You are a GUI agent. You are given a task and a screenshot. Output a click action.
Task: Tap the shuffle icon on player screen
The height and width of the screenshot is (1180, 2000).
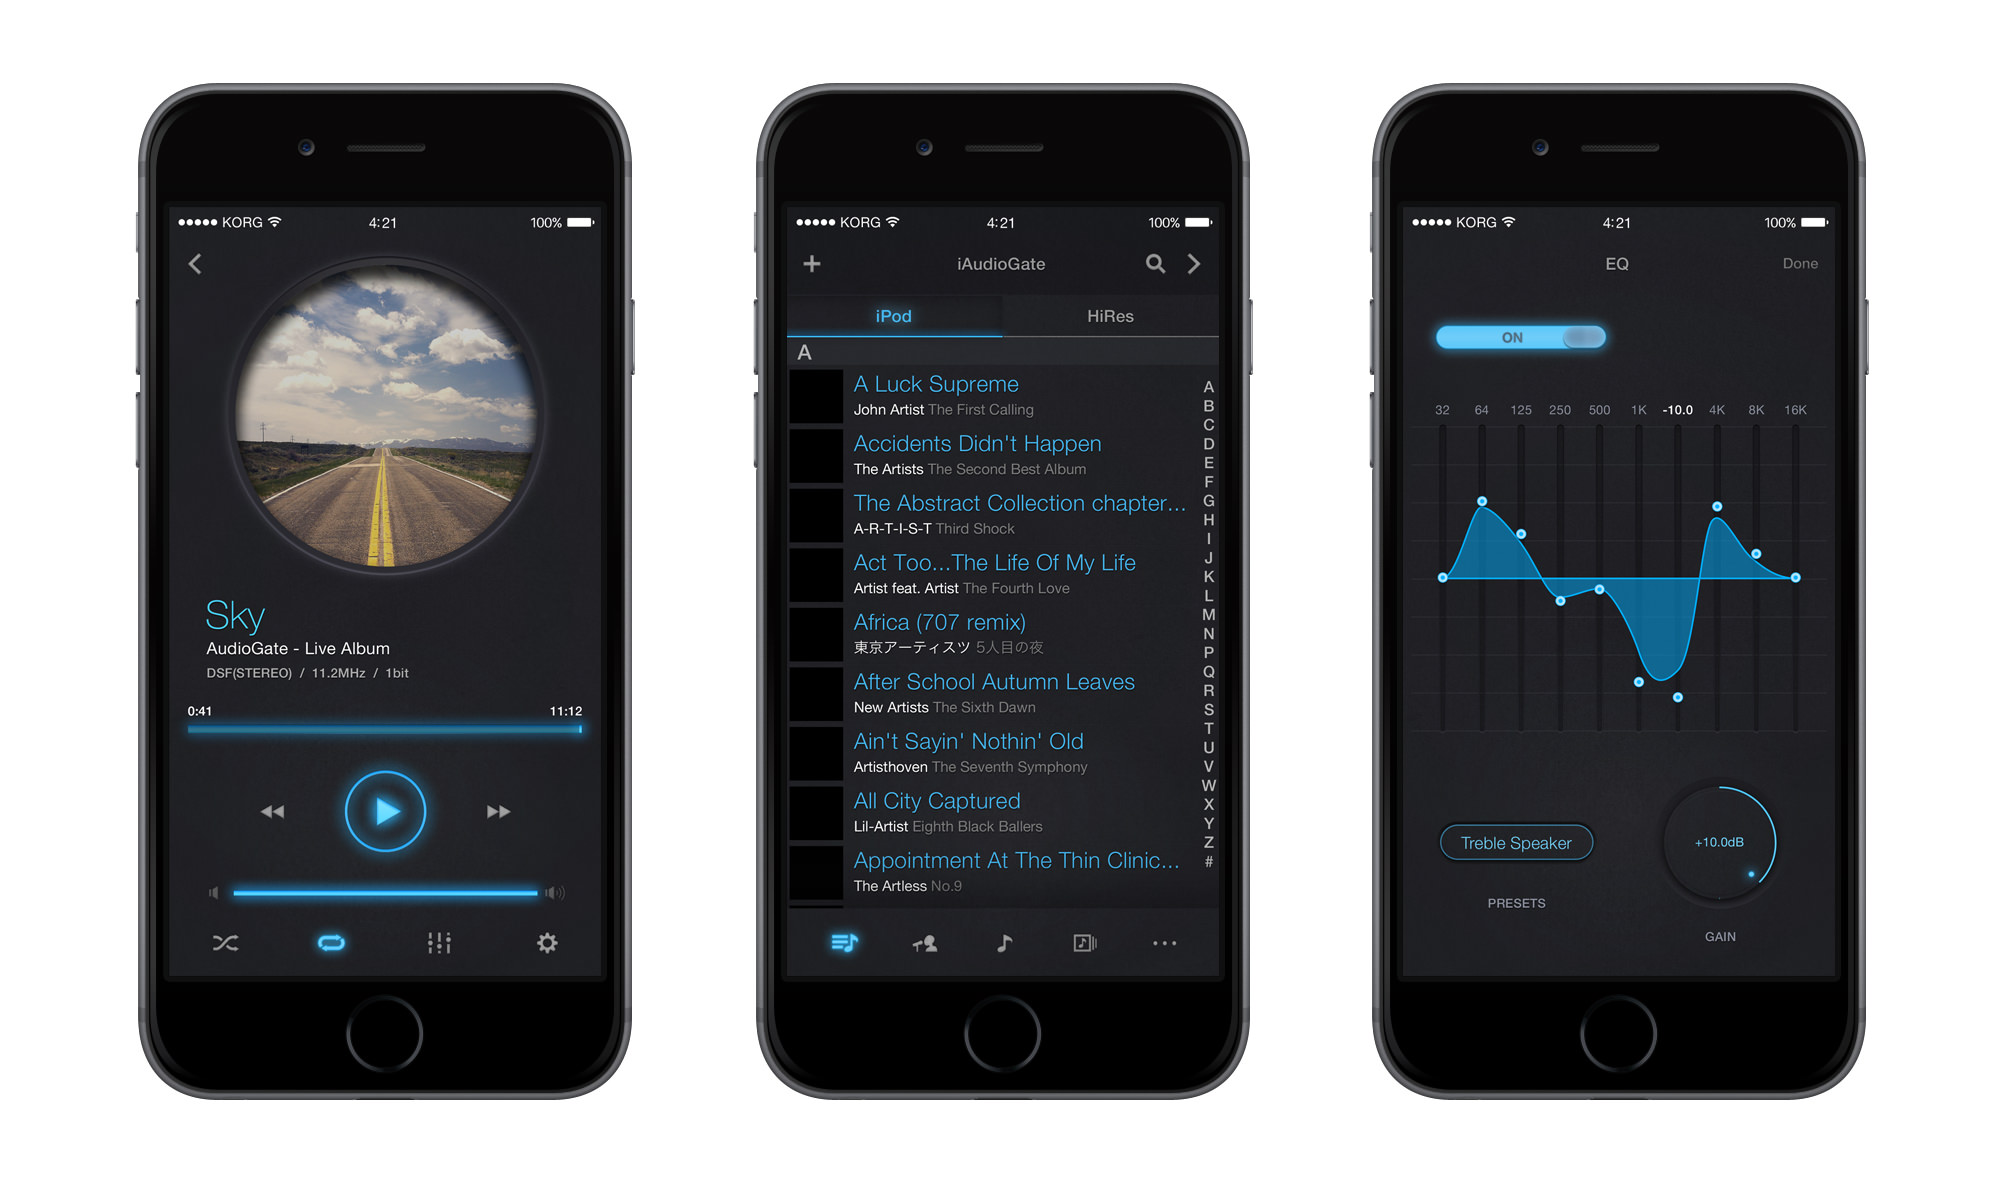pyautogui.click(x=230, y=938)
